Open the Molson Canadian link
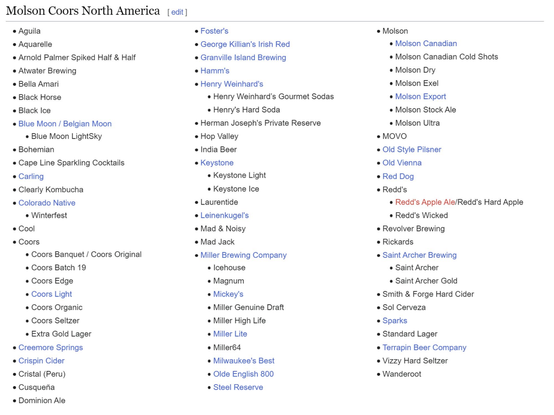This screenshot has width=554, height=415. pos(426,43)
